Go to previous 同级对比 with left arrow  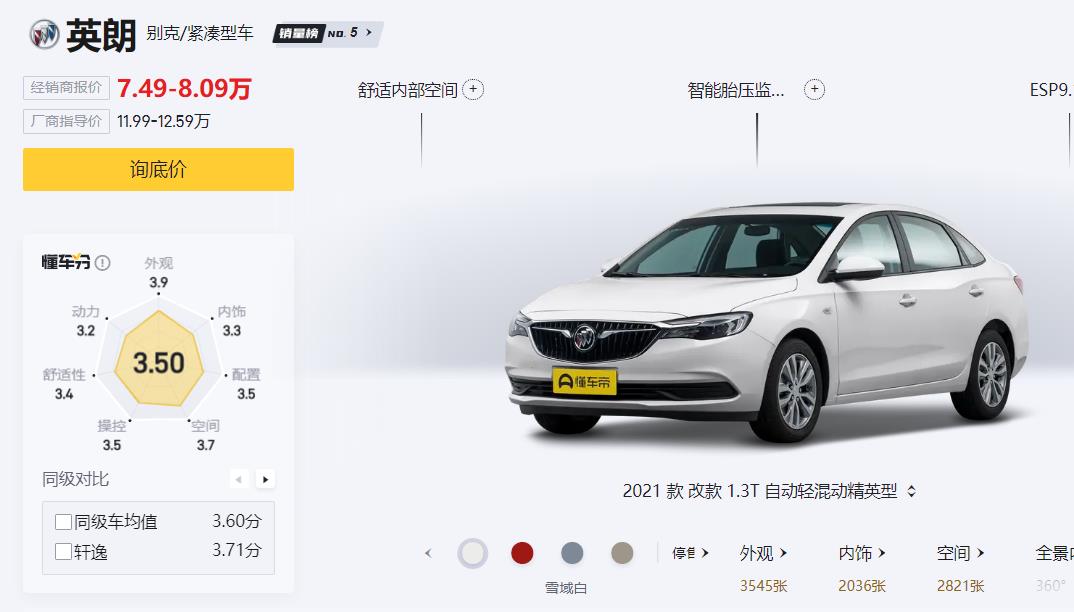pyautogui.click(x=238, y=479)
